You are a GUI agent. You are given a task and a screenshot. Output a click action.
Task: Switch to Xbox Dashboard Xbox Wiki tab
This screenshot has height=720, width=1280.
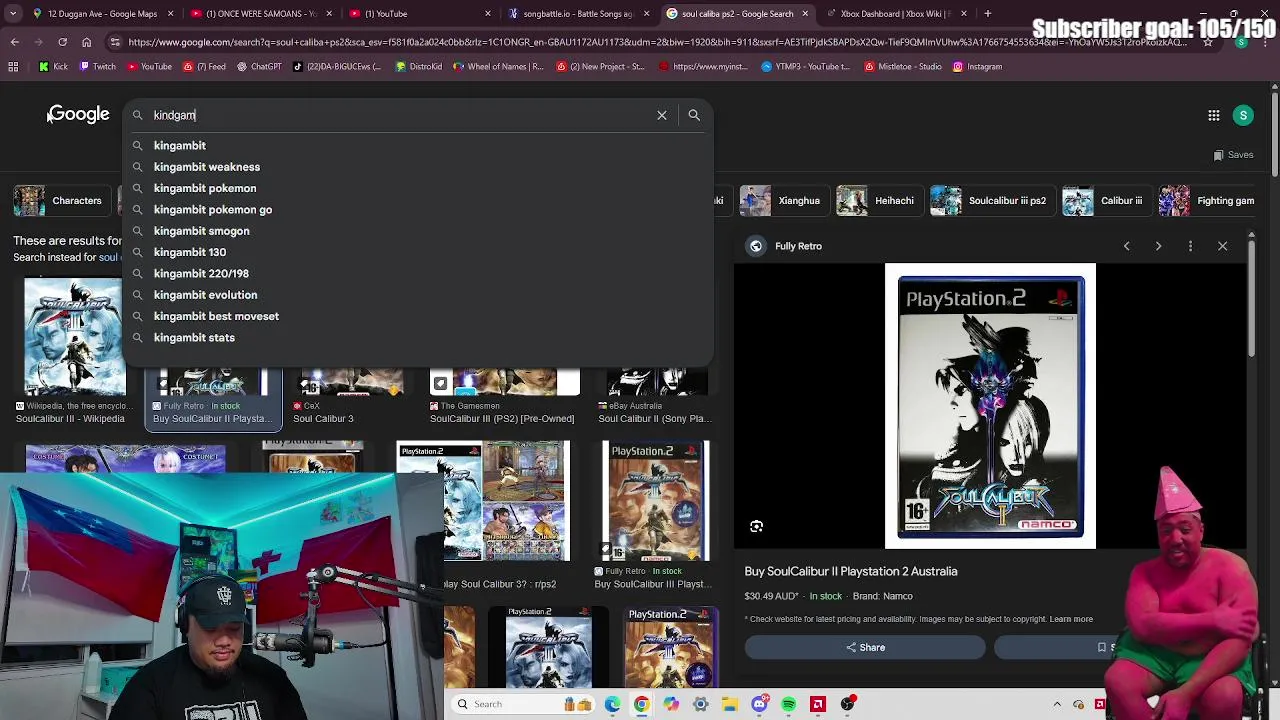[x=895, y=14]
